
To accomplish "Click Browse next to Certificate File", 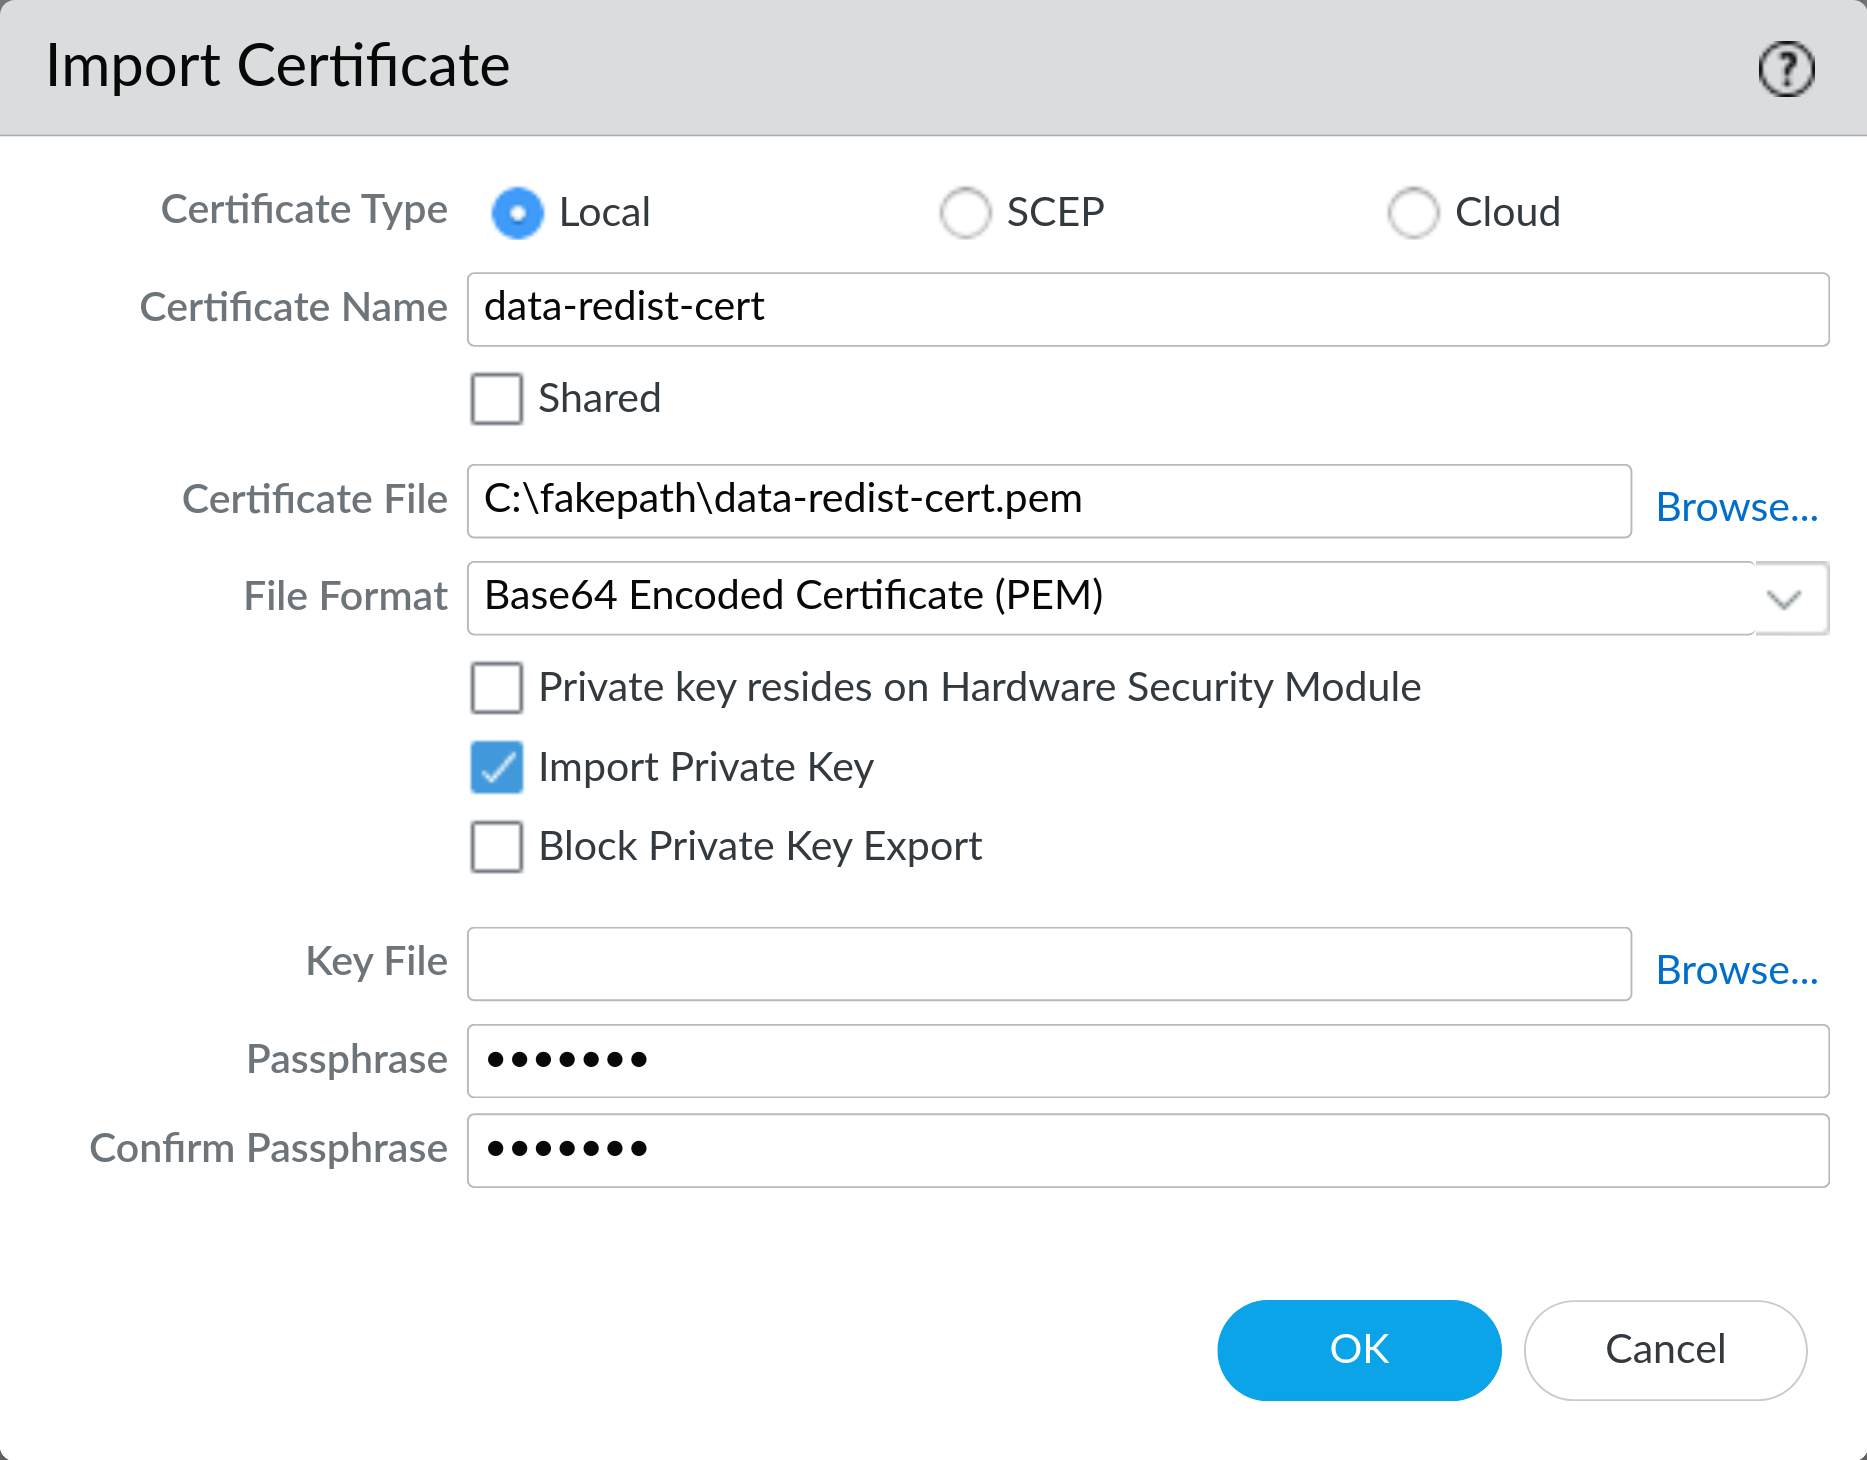I will point(1737,507).
